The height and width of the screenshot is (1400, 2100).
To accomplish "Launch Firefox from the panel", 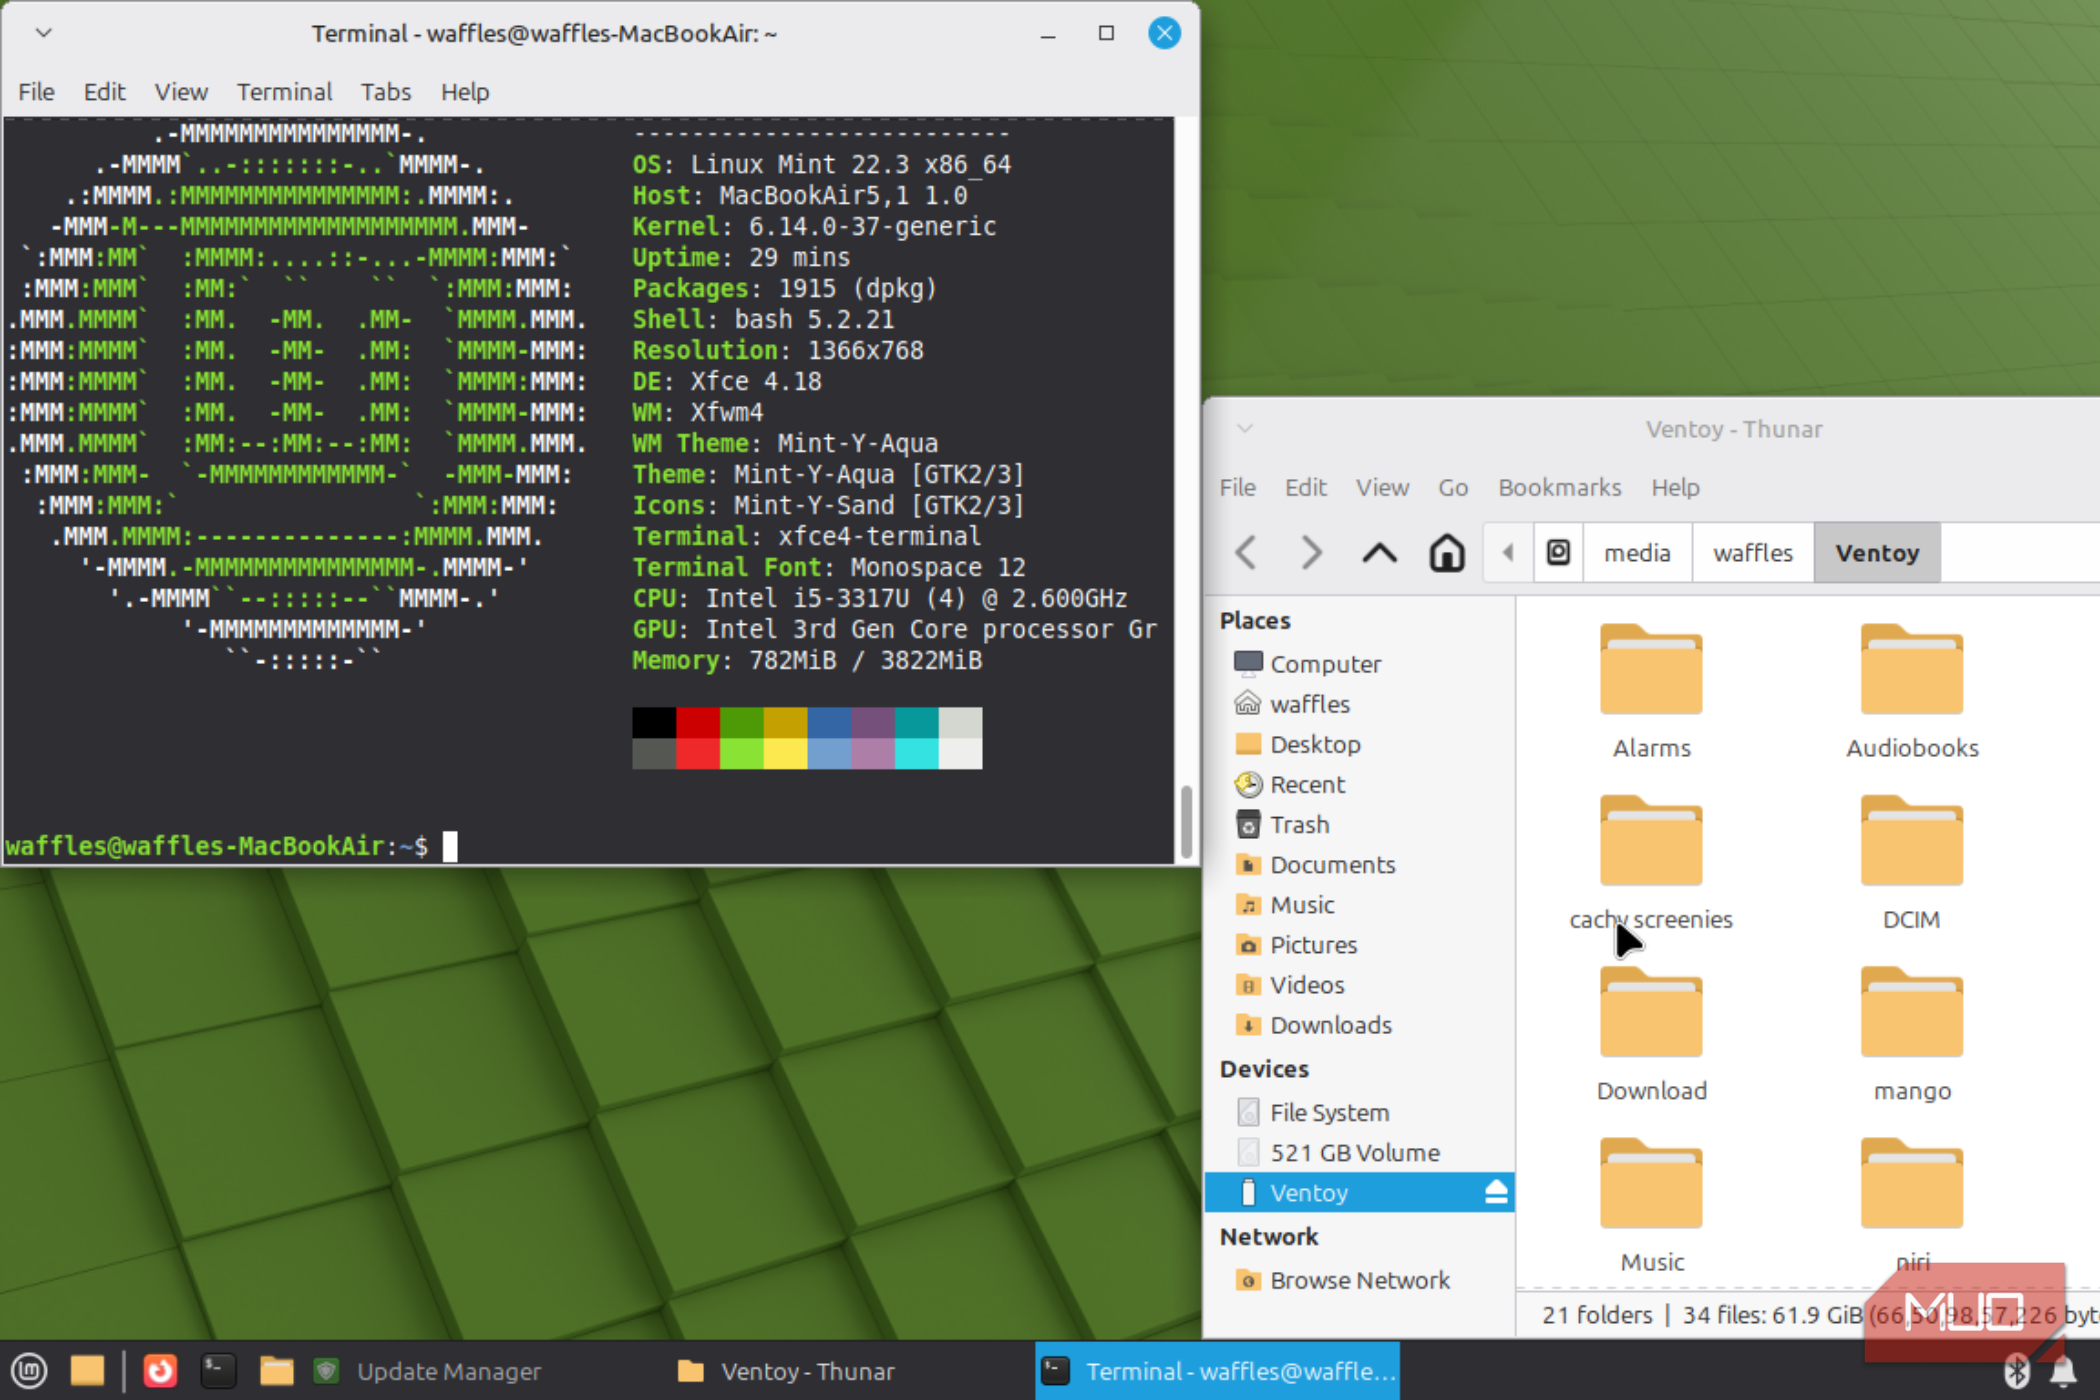I will [160, 1370].
